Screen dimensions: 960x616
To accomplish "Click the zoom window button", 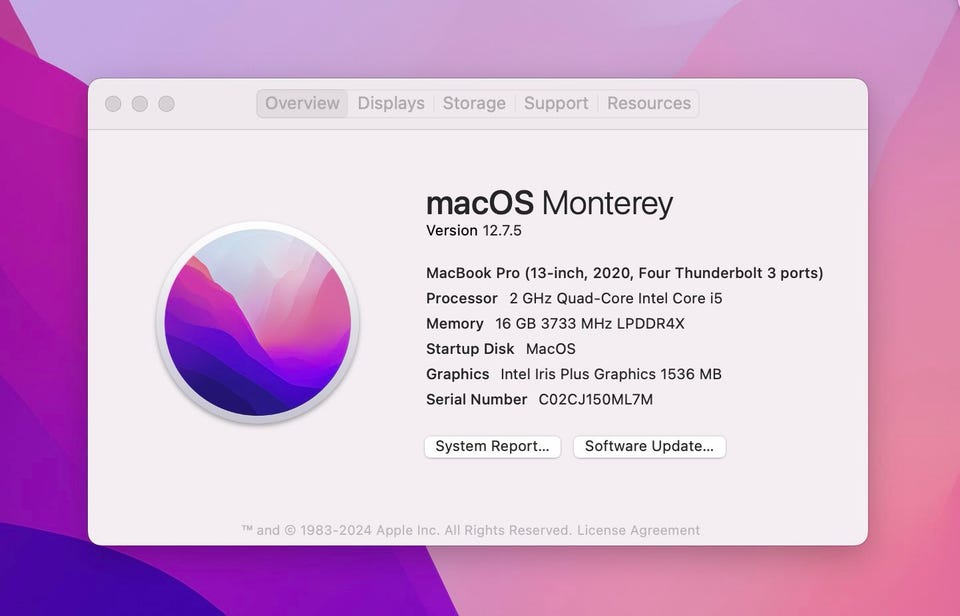I will pyautogui.click(x=167, y=104).
